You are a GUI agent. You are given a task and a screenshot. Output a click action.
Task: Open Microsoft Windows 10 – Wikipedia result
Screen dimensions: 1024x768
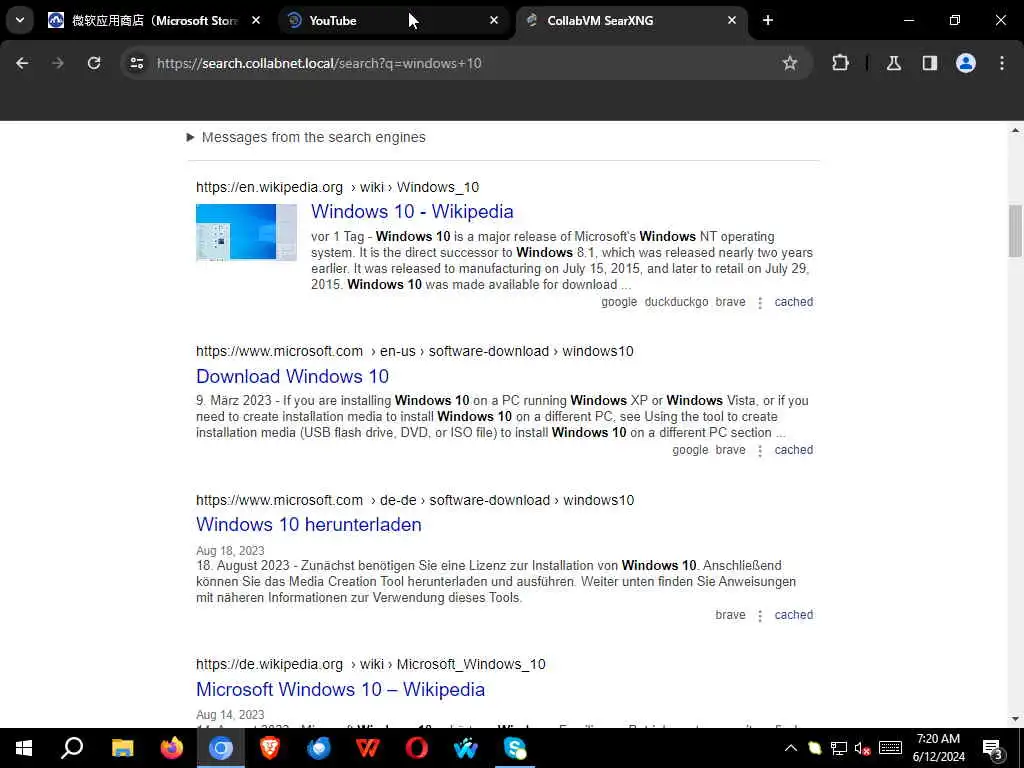340,690
